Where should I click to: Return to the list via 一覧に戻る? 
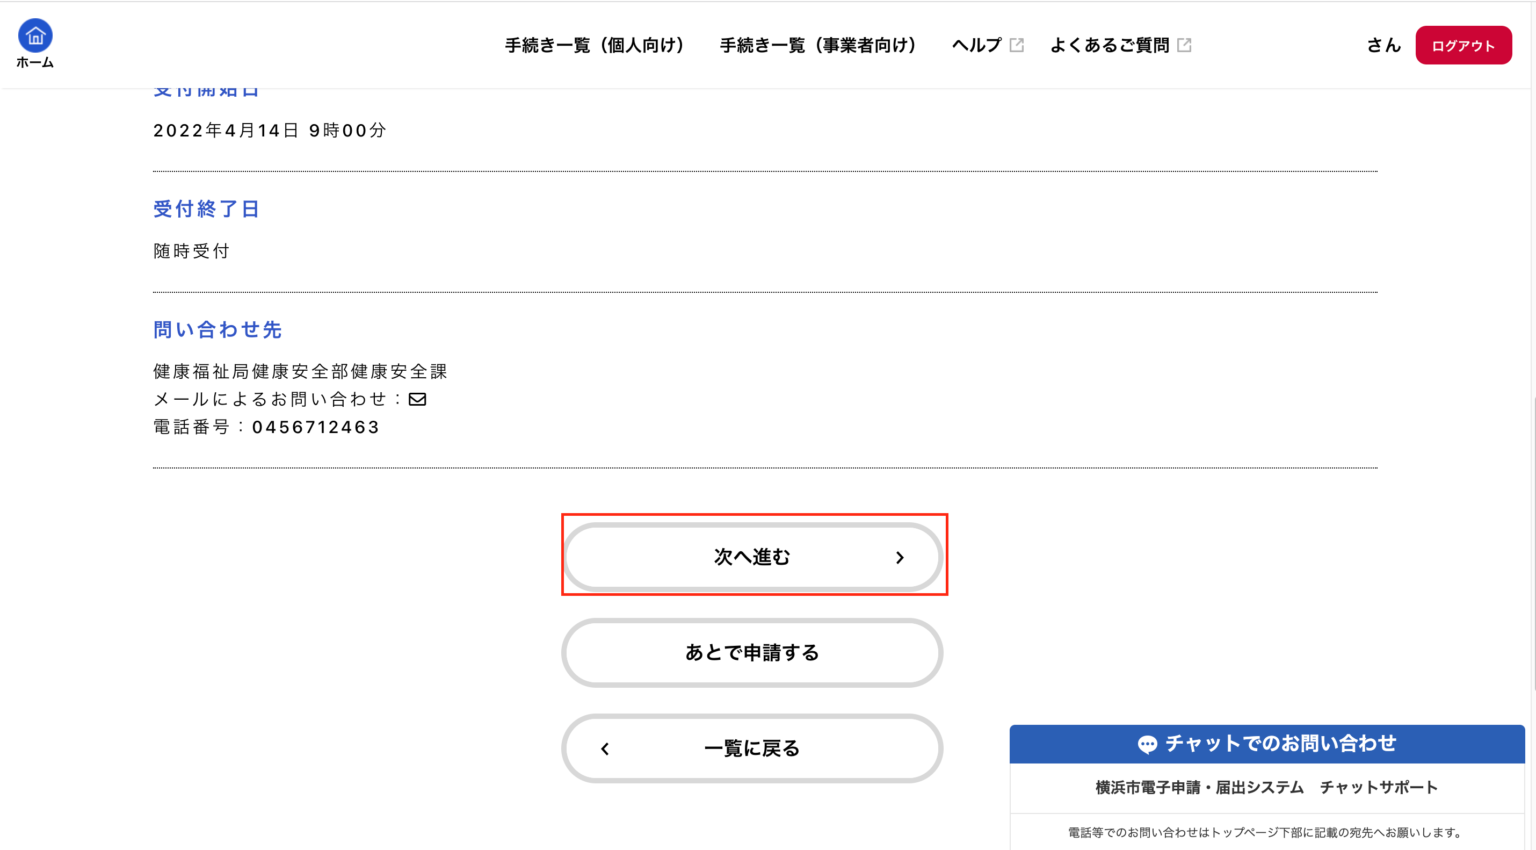click(x=751, y=748)
